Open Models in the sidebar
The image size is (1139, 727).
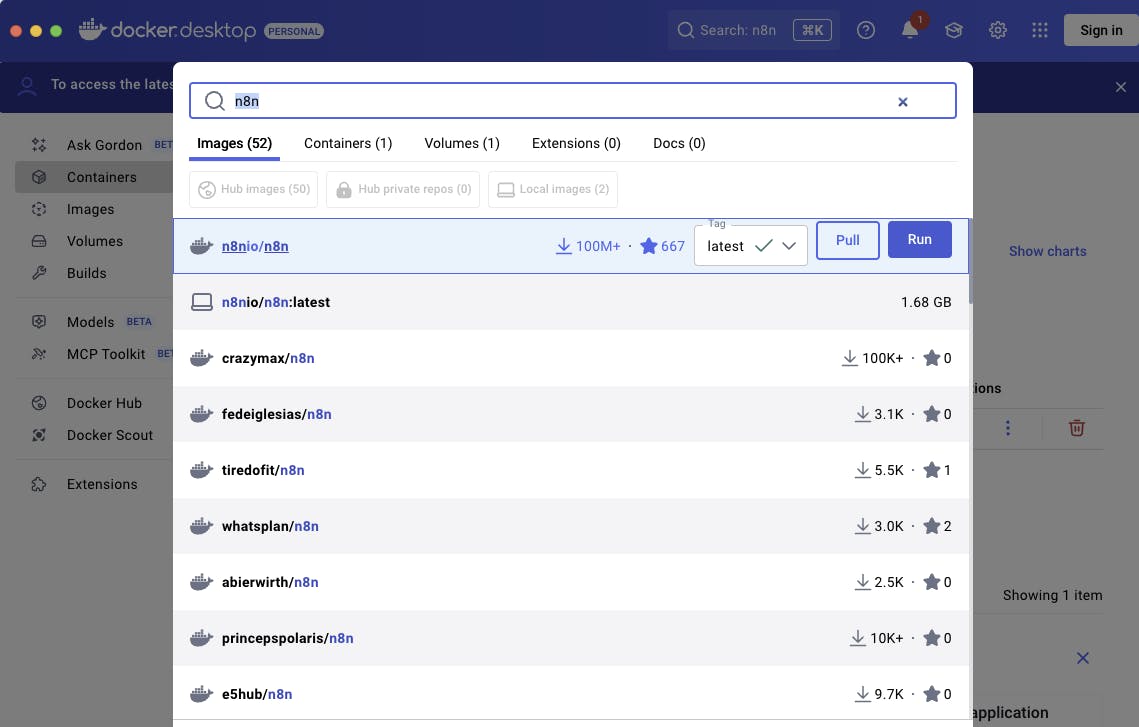(94, 322)
